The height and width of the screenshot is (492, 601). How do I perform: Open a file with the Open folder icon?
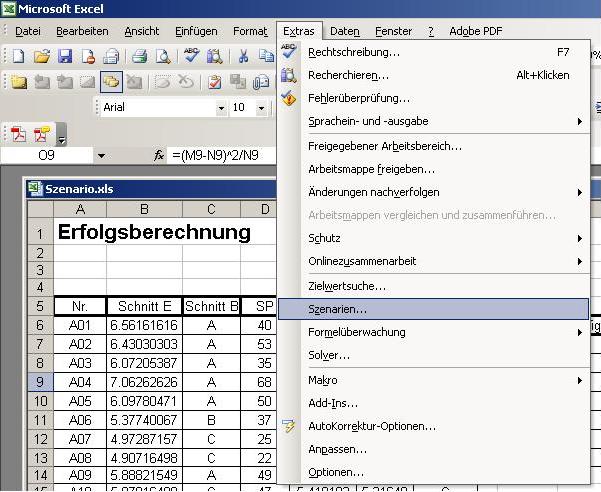point(42,56)
